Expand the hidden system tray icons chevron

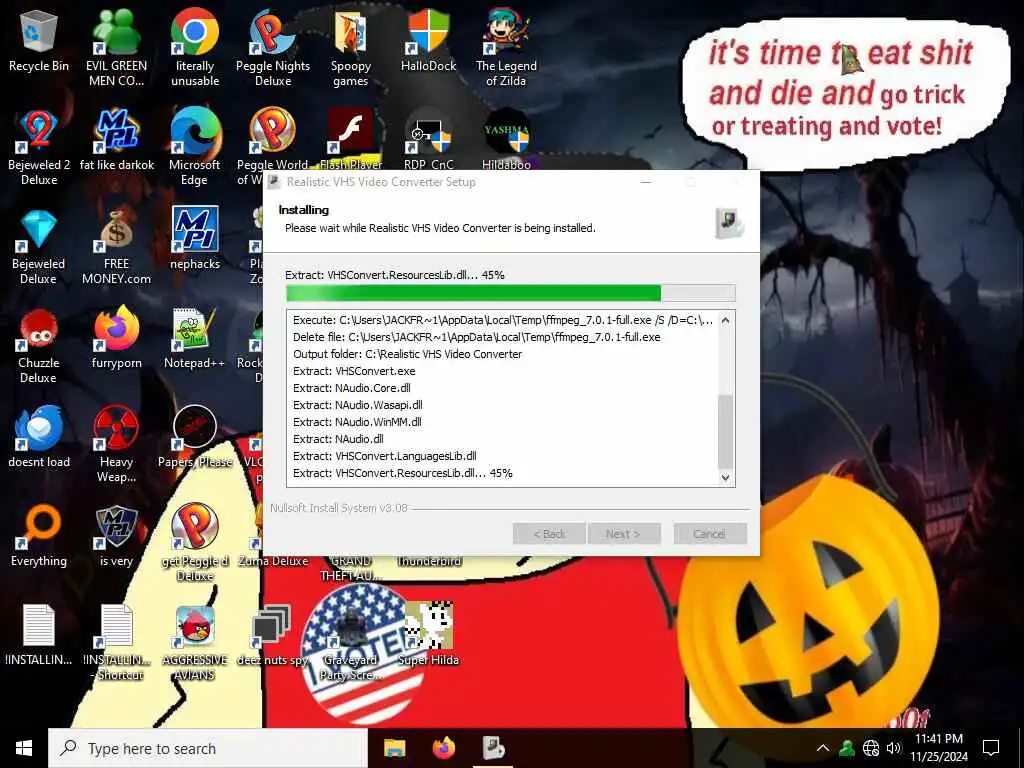[823, 748]
